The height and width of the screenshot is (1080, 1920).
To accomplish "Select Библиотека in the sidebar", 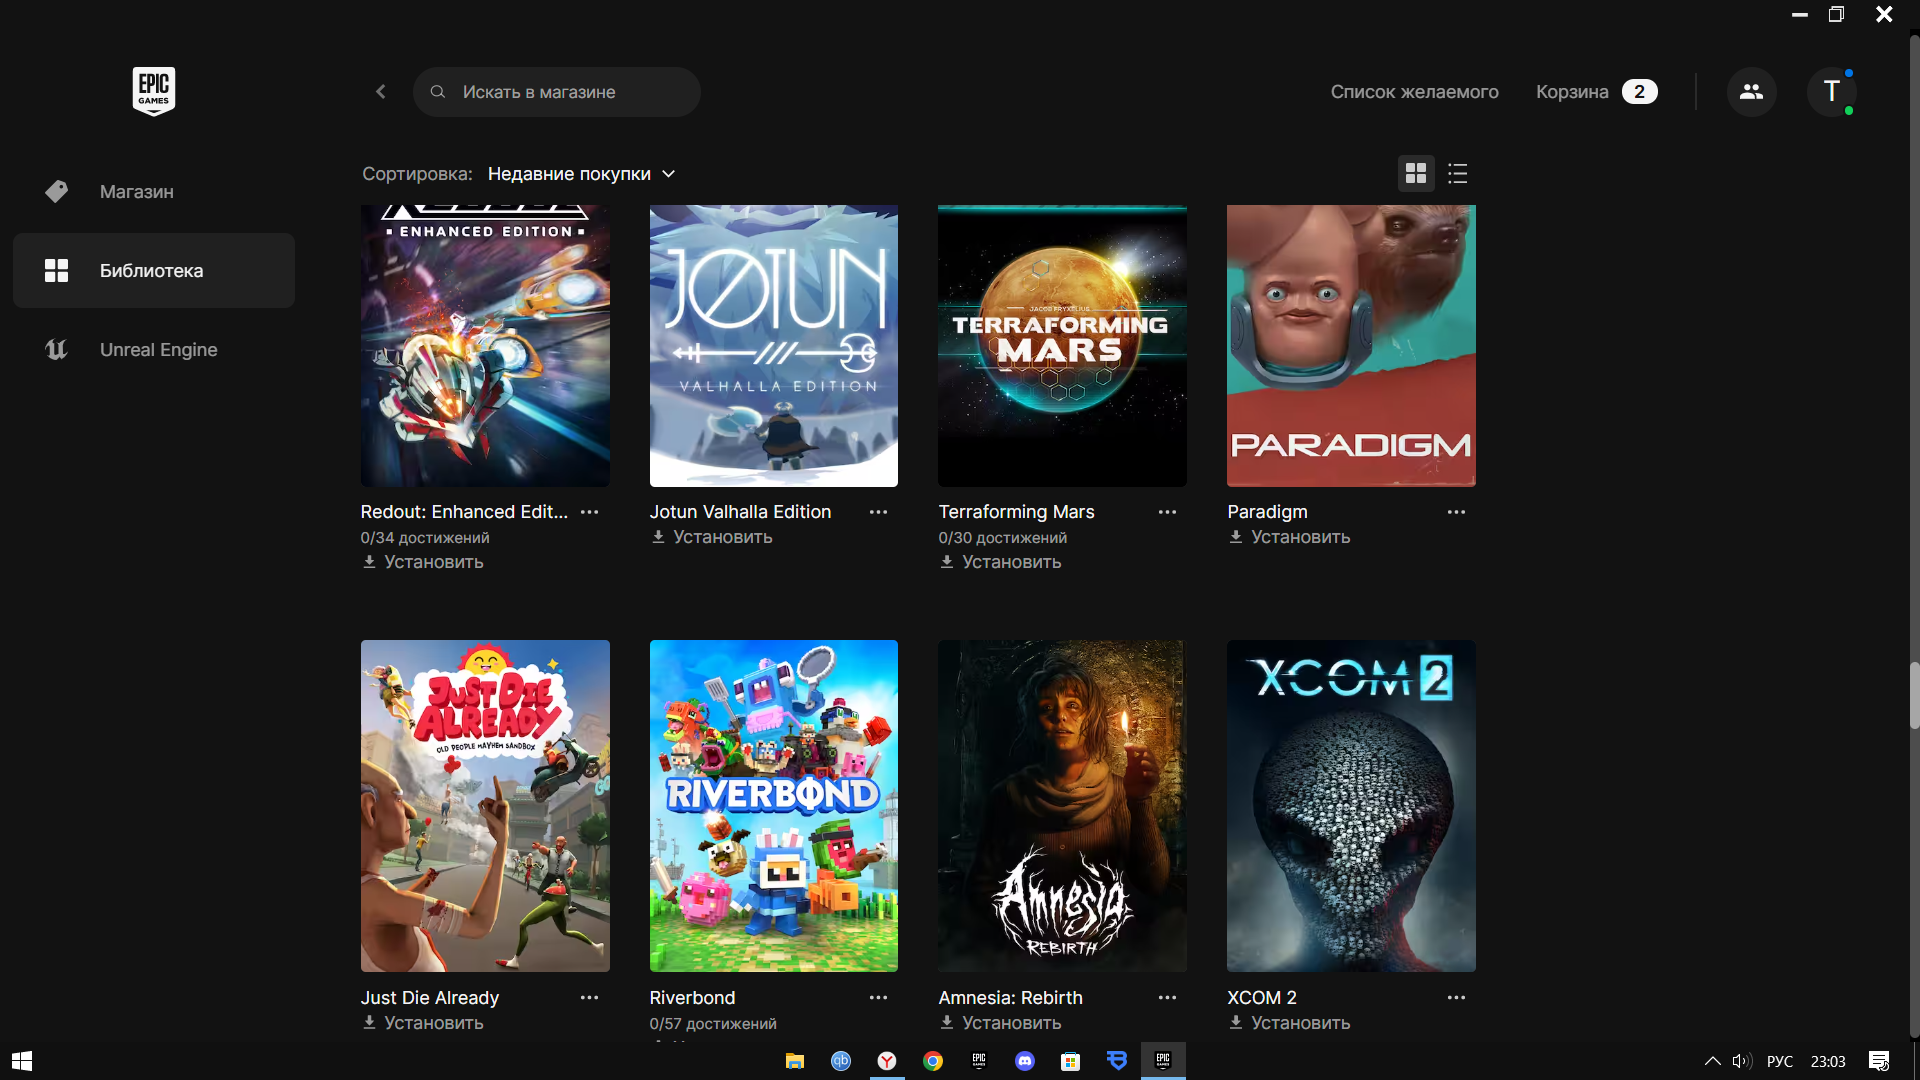I will (154, 270).
